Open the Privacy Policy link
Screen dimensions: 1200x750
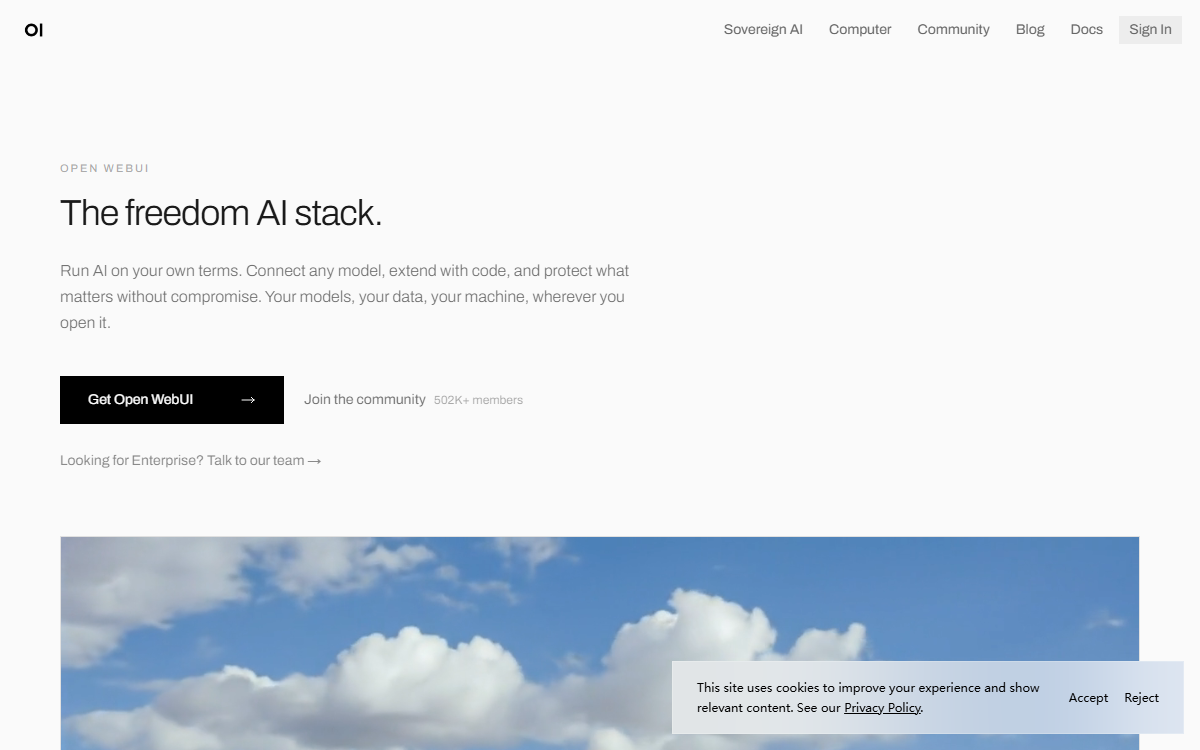(x=882, y=708)
